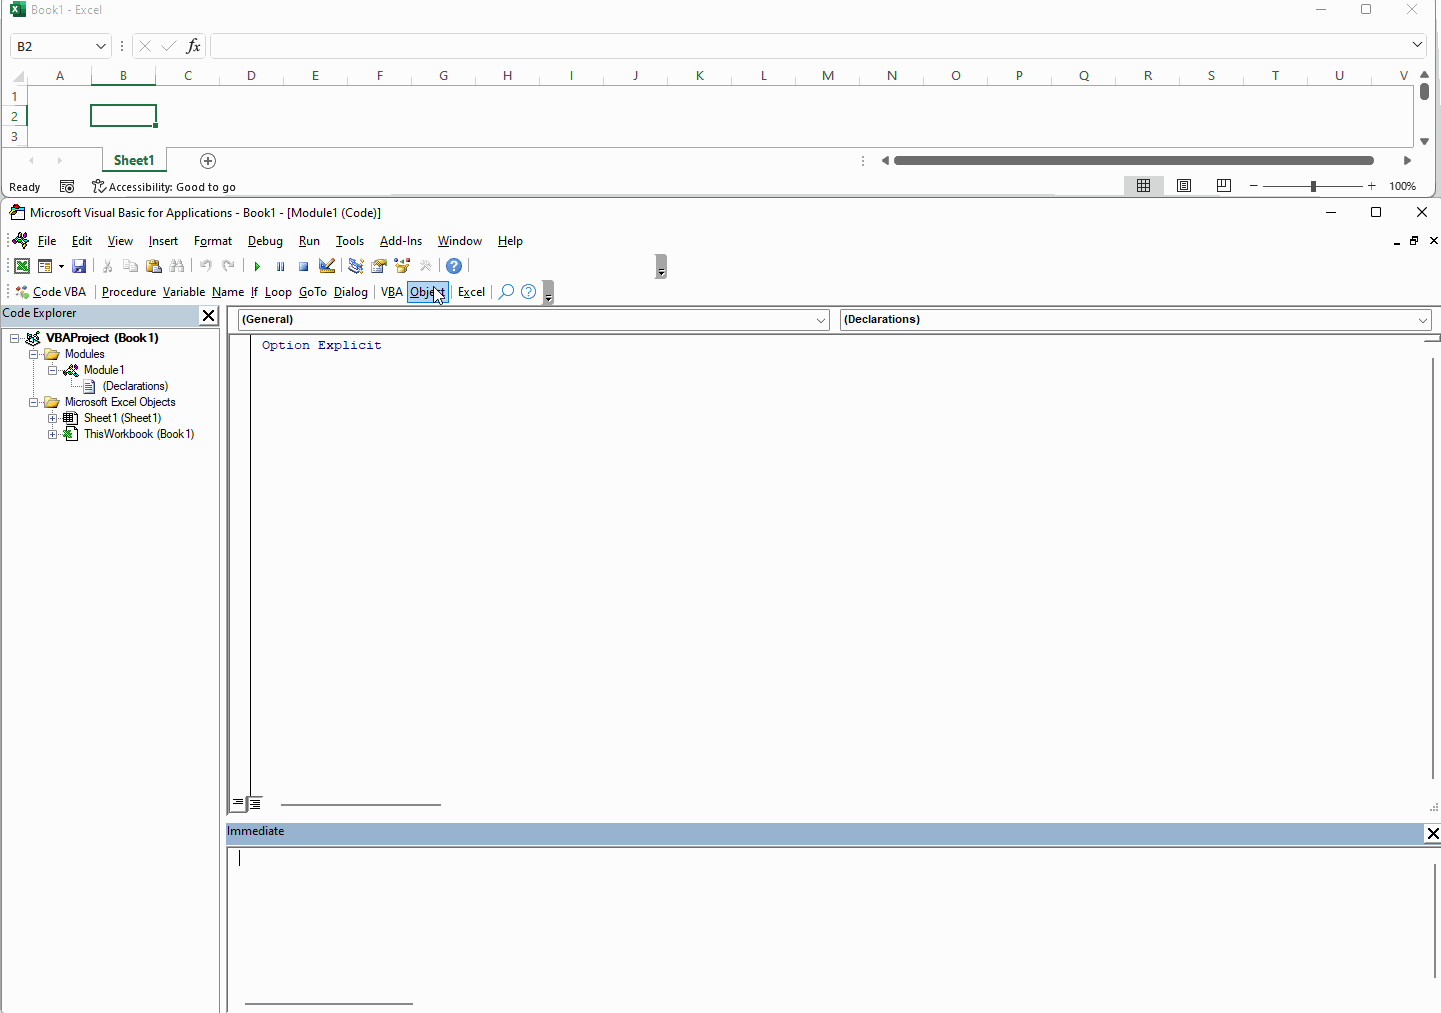The height and width of the screenshot is (1013, 1441).
Task: Open the Excel menu in Code VBA toolbar
Action: (x=471, y=292)
